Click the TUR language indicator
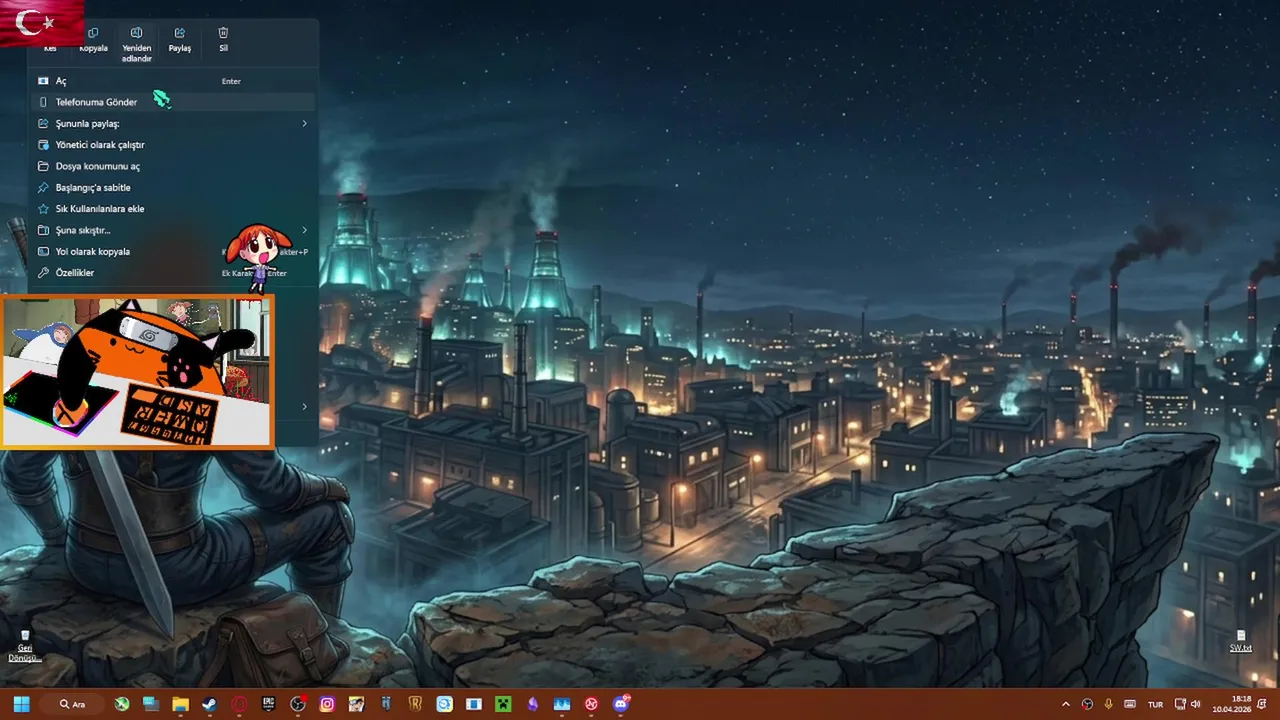The width and height of the screenshot is (1280, 720). pos(1155,704)
